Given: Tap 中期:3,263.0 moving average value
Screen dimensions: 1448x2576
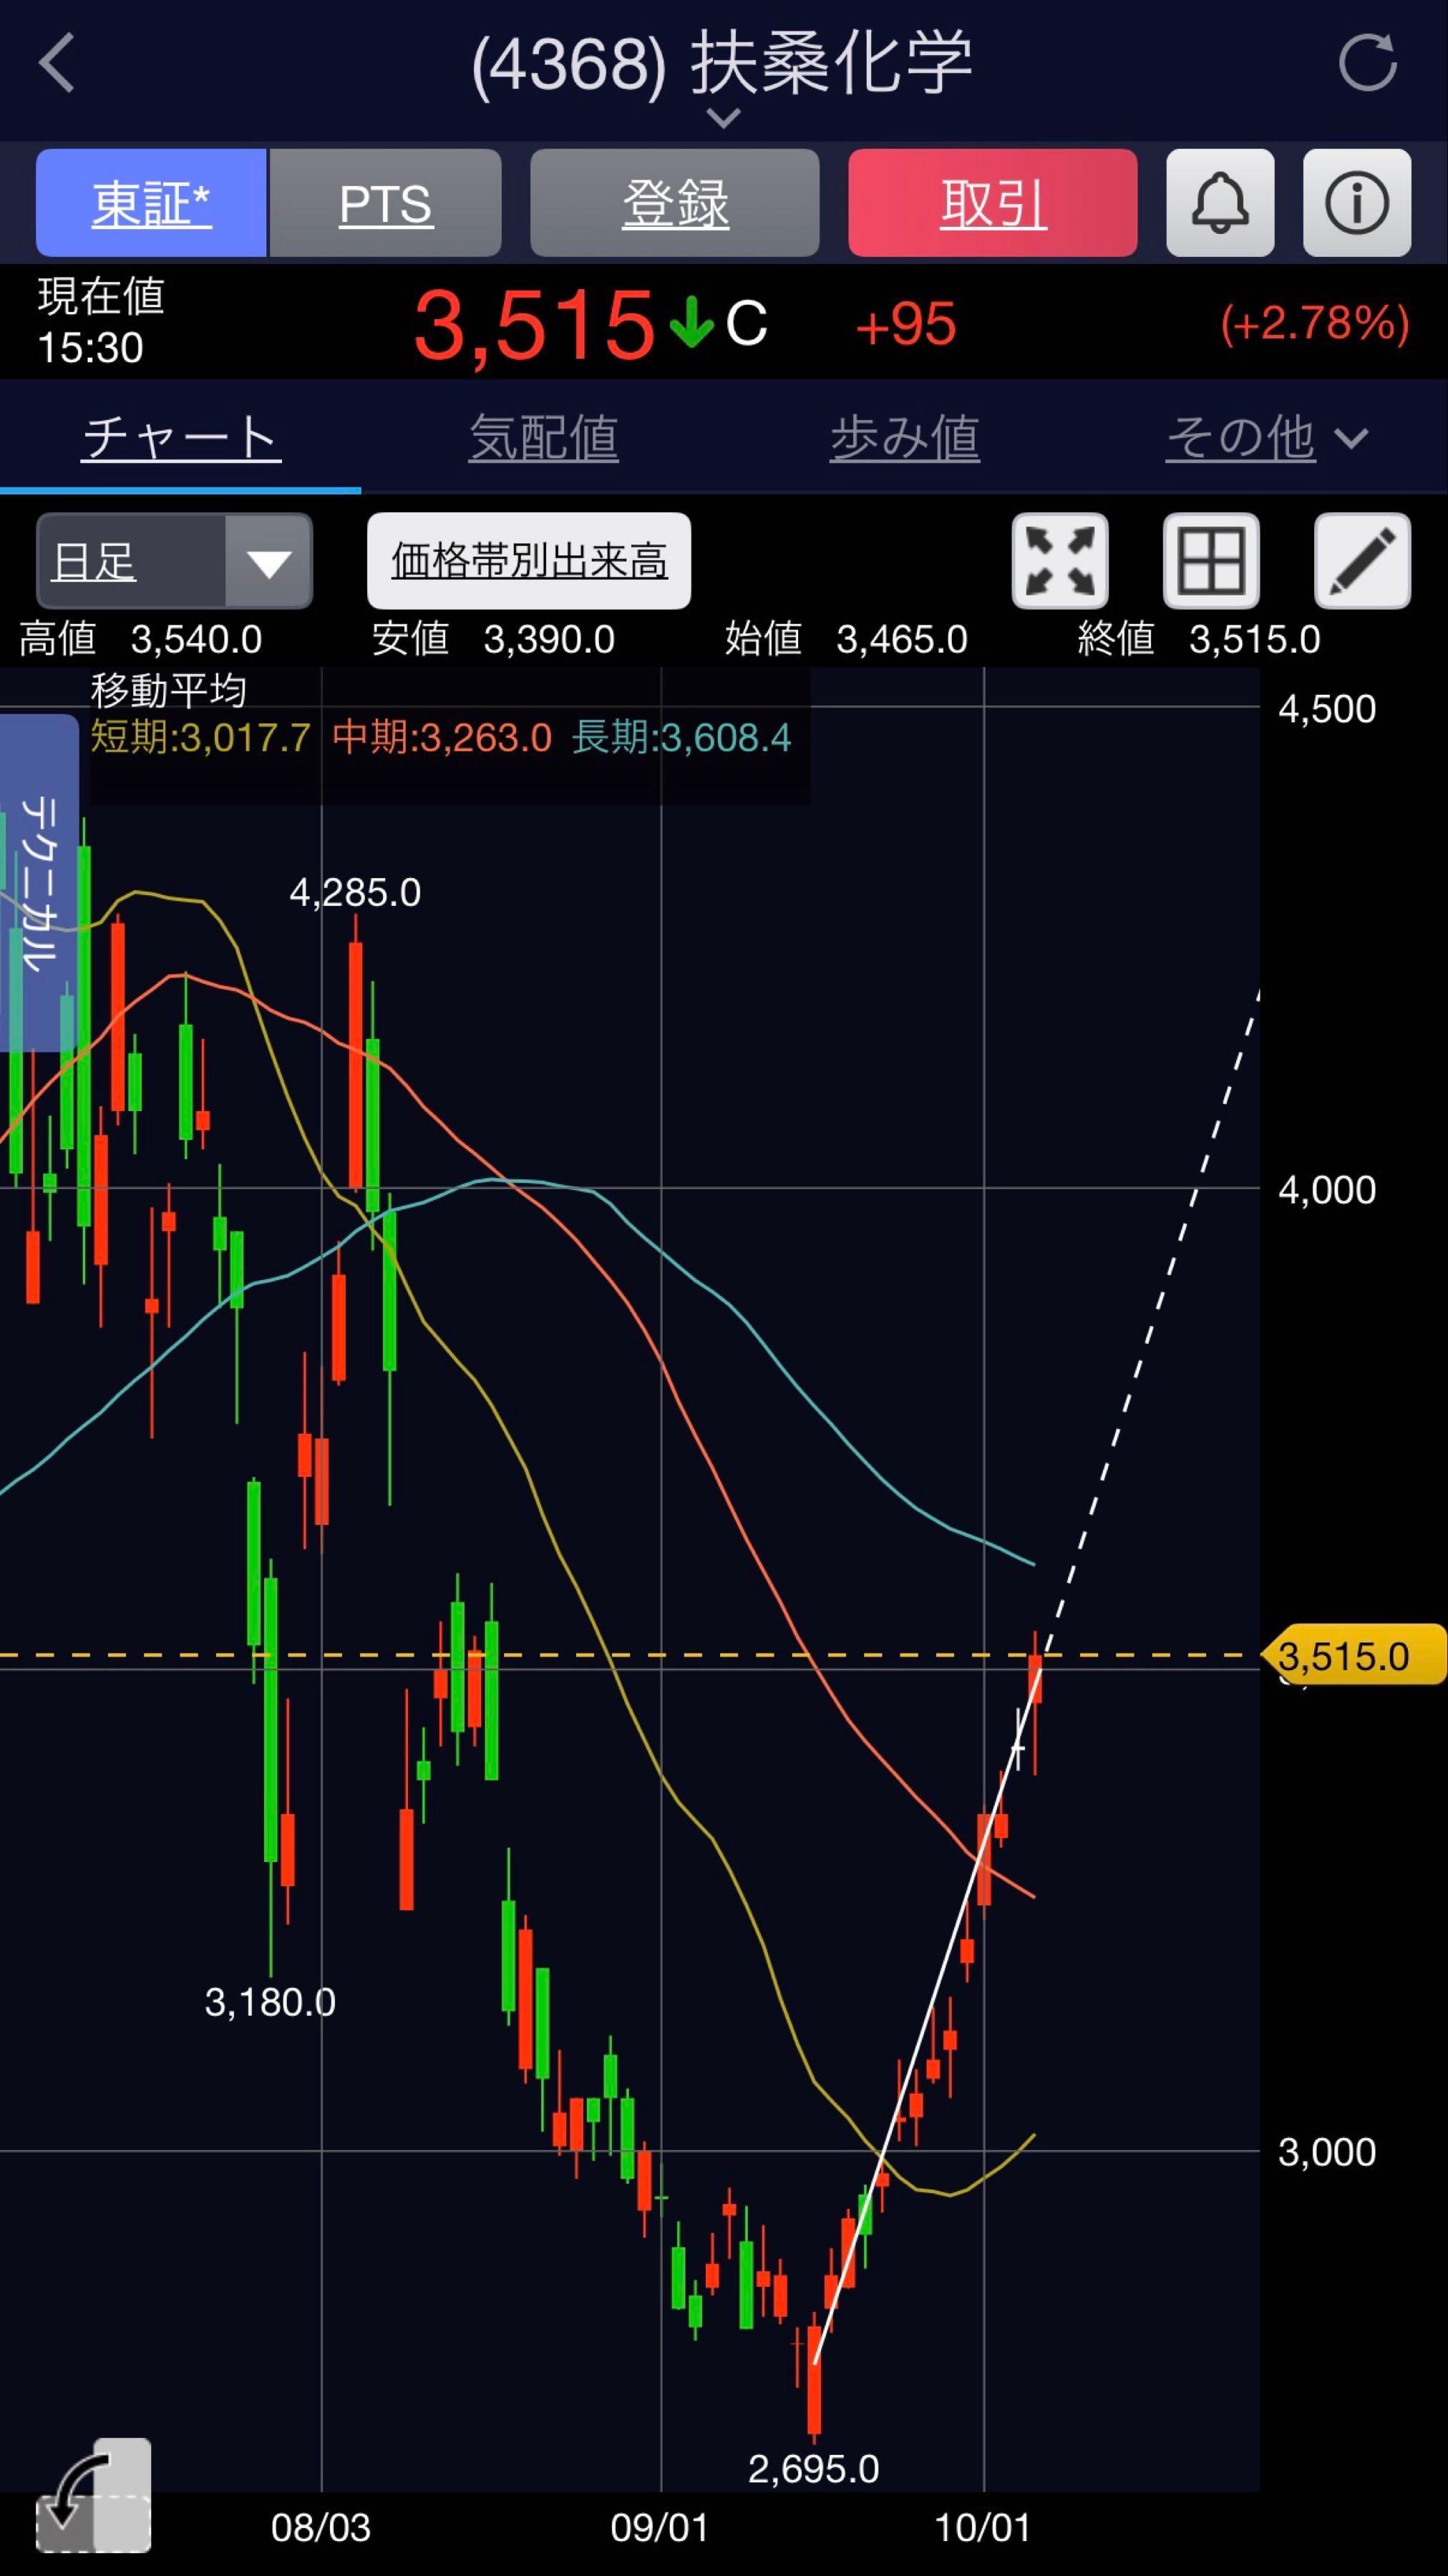Looking at the screenshot, I should click(x=442, y=738).
